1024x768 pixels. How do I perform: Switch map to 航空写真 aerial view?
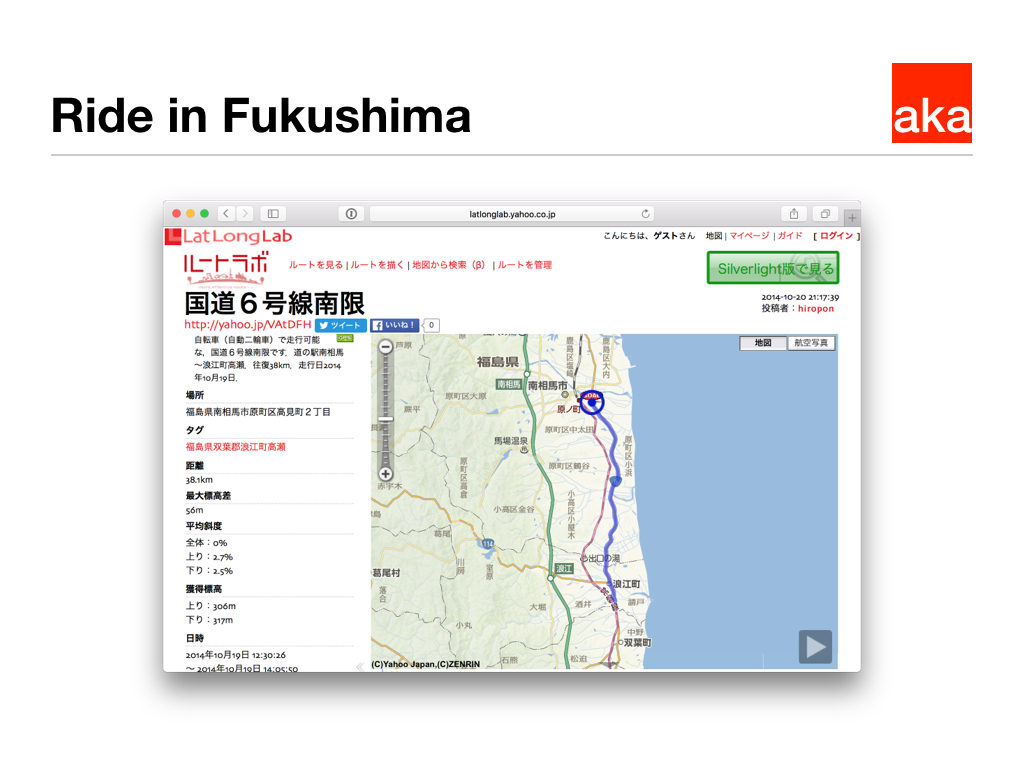tap(811, 343)
